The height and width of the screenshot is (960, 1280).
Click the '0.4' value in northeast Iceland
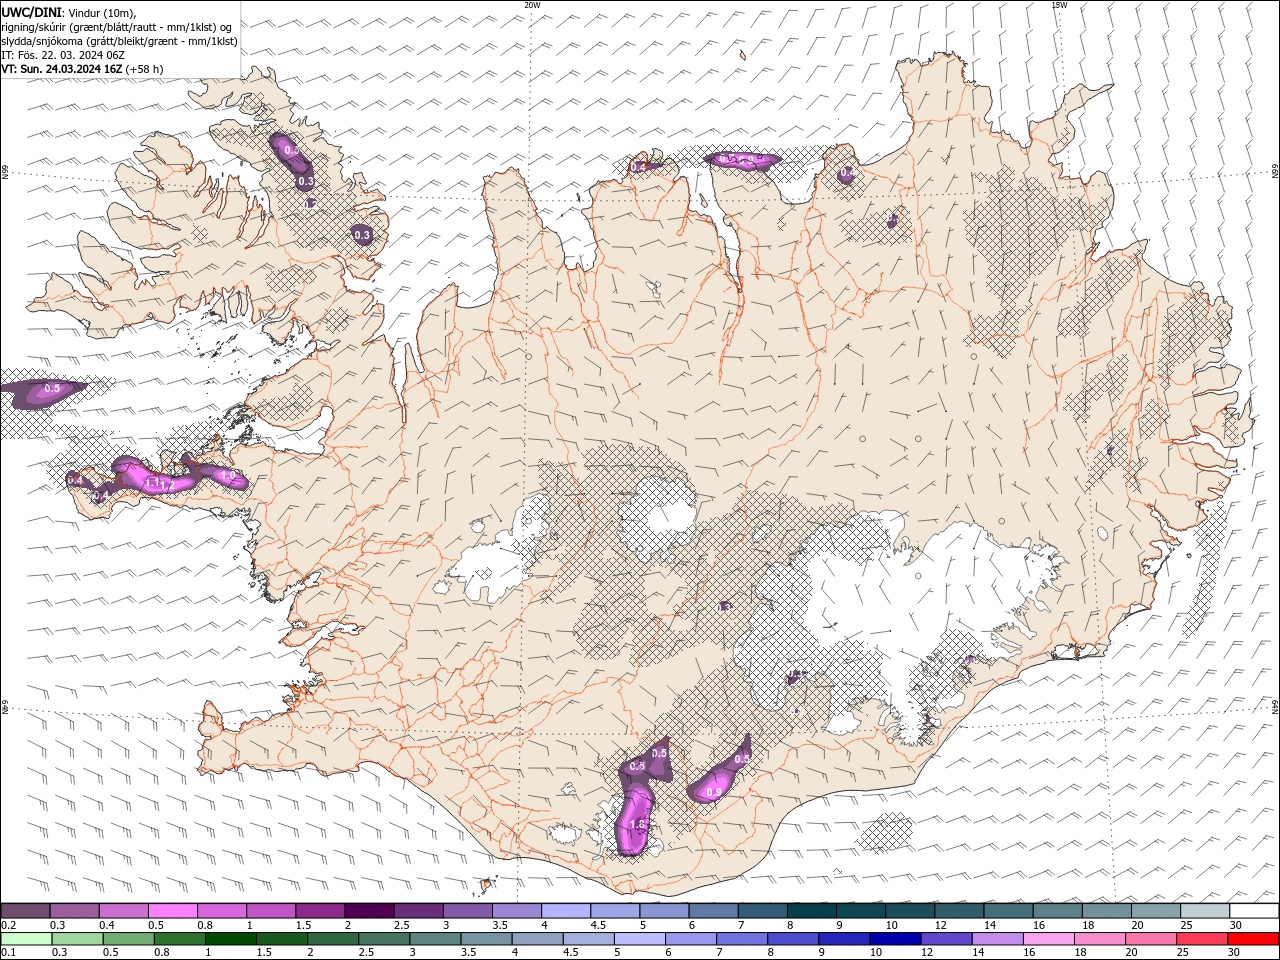coord(847,173)
